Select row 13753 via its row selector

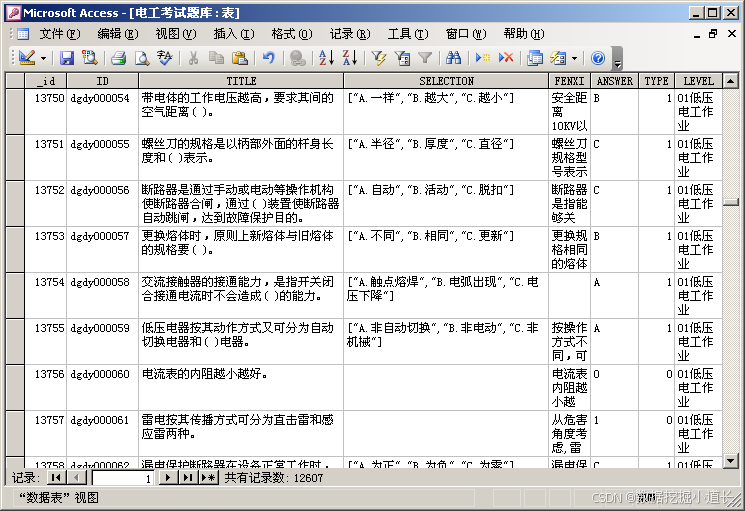point(15,249)
